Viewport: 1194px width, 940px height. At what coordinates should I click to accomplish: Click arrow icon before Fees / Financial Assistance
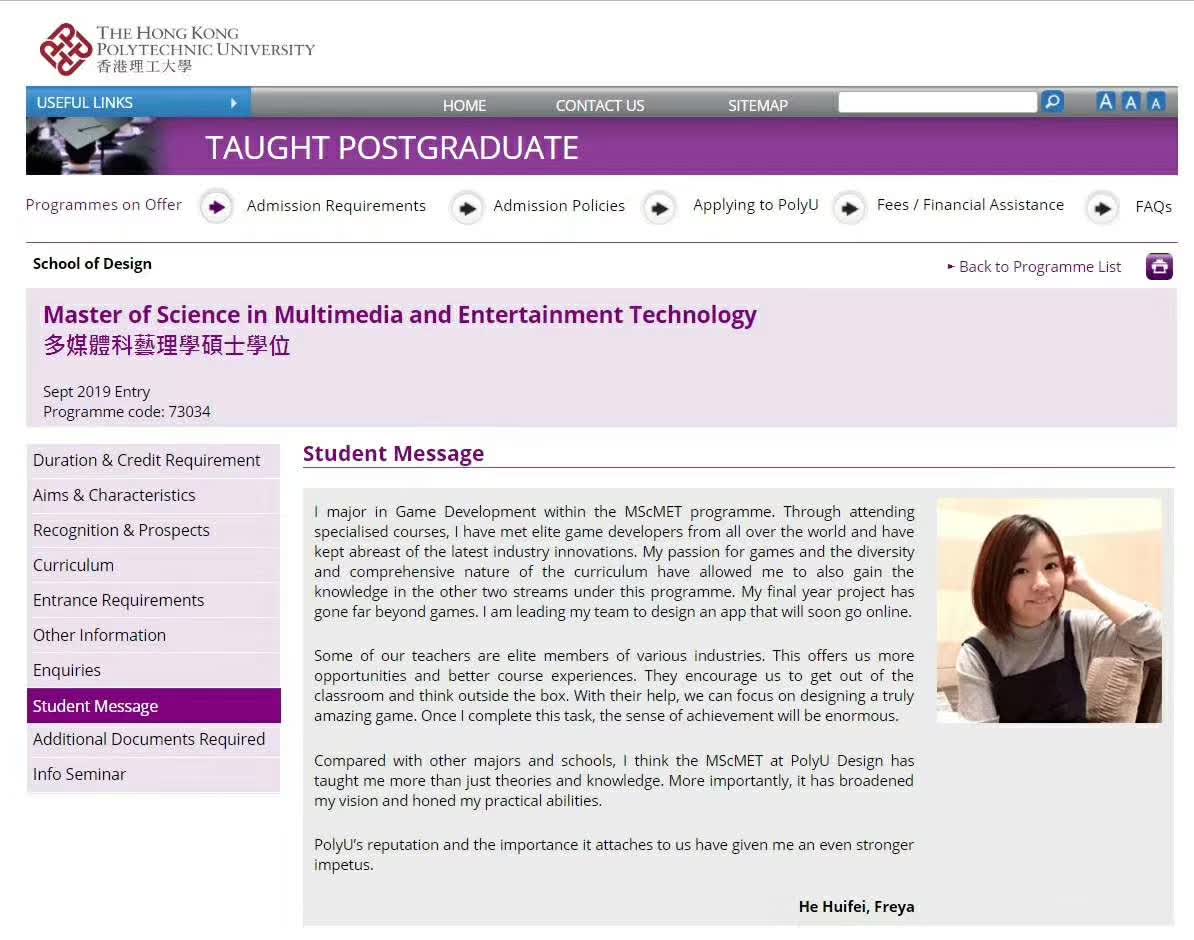[848, 208]
